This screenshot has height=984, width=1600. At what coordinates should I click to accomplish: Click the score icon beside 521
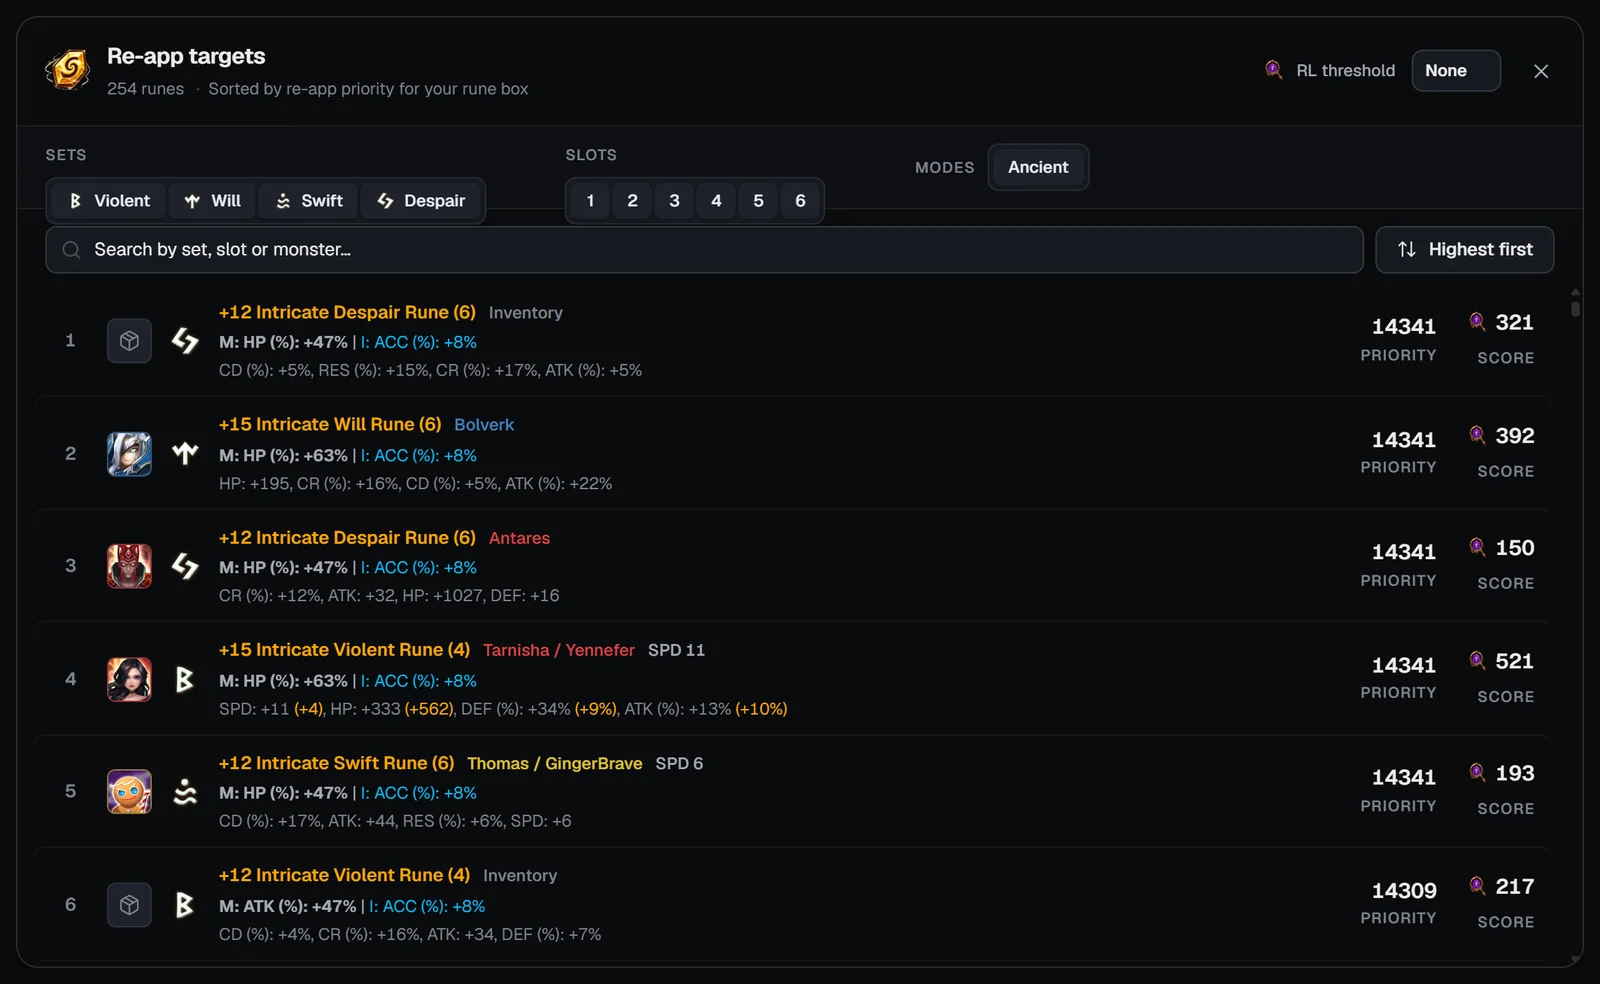tap(1477, 660)
